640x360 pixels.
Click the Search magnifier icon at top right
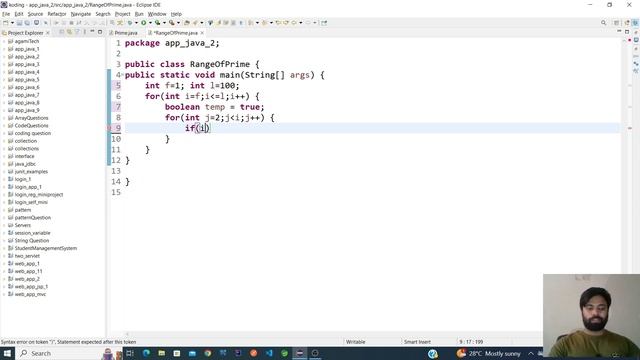pyautogui.click(x=603, y=23)
